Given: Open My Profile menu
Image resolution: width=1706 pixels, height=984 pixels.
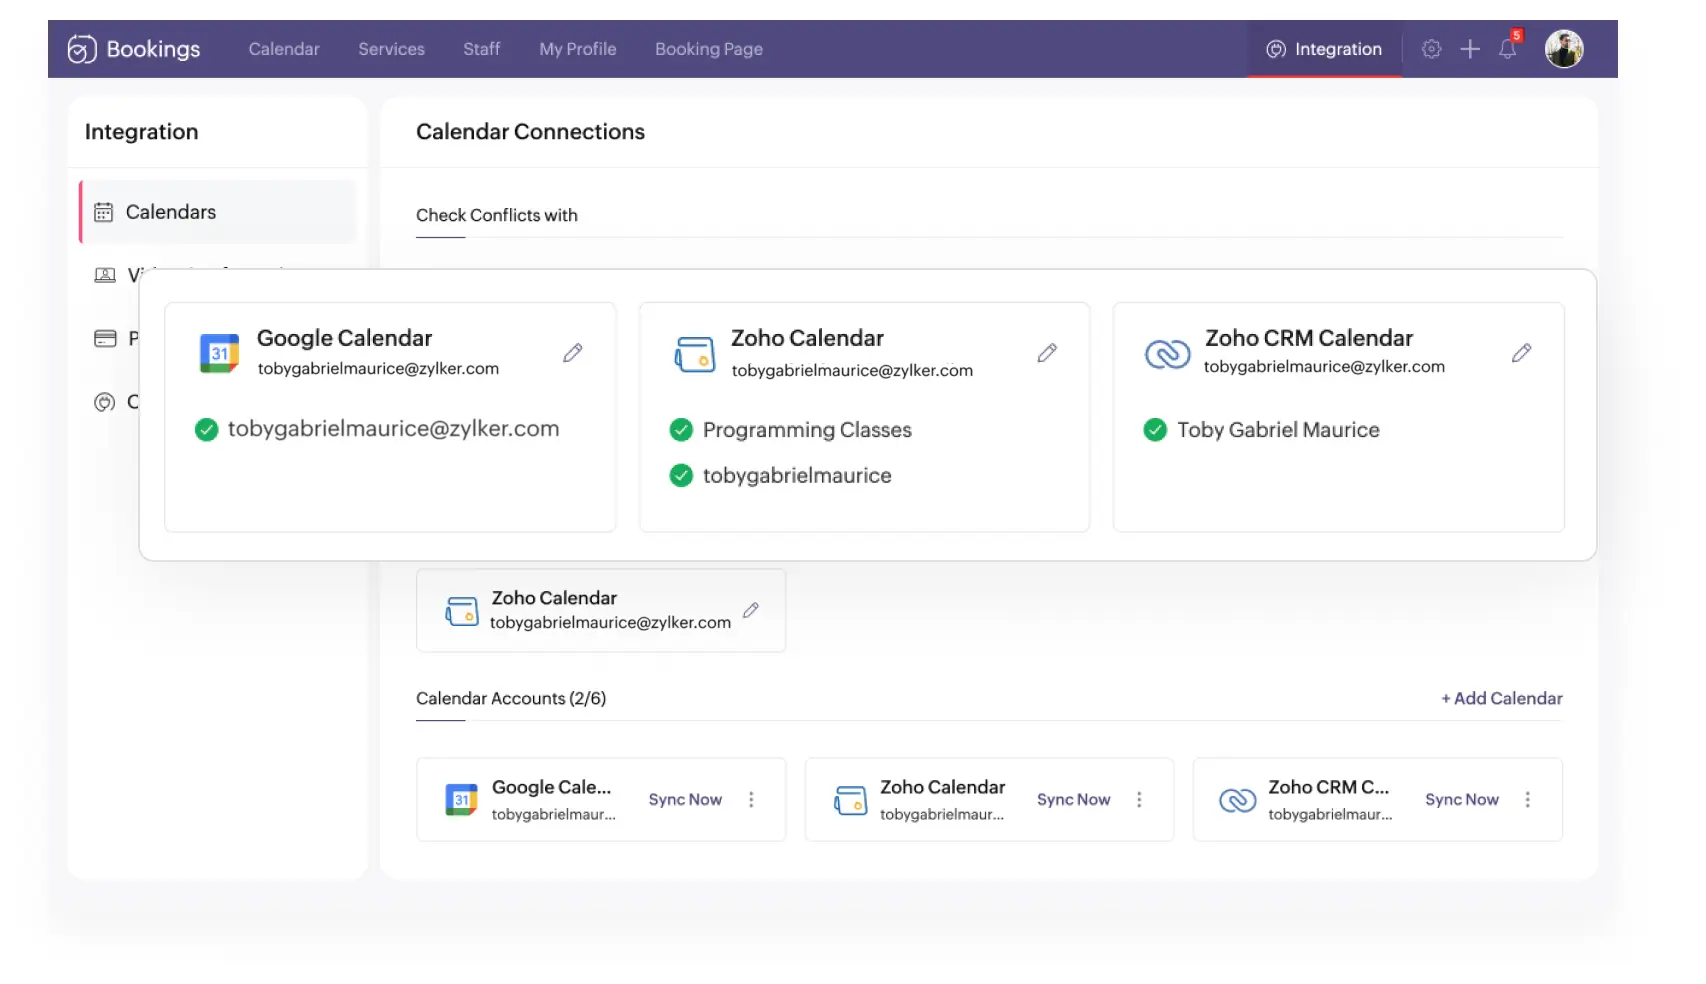Looking at the screenshot, I should [577, 49].
